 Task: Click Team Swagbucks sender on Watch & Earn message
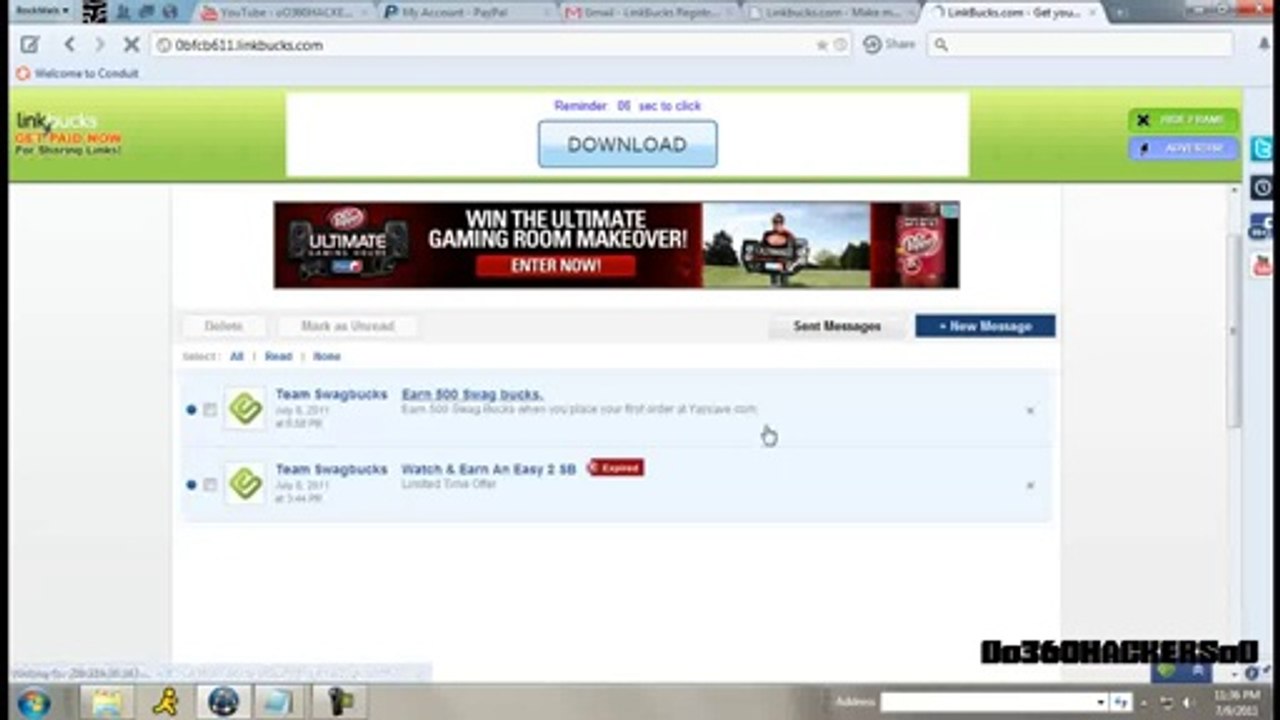point(331,469)
